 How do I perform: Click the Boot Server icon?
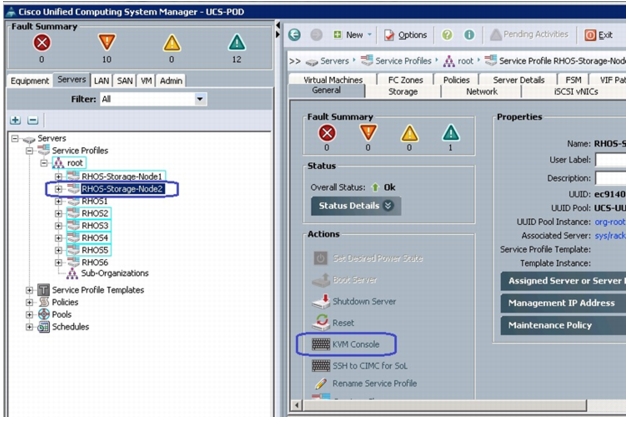[321, 280]
